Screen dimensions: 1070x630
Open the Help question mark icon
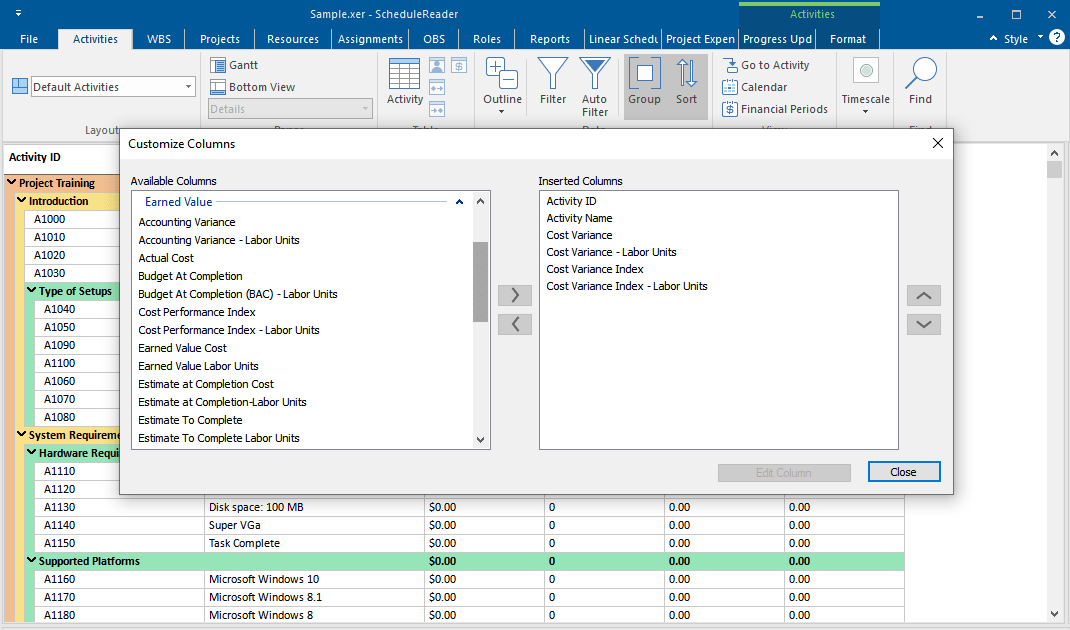point(1056,38)
